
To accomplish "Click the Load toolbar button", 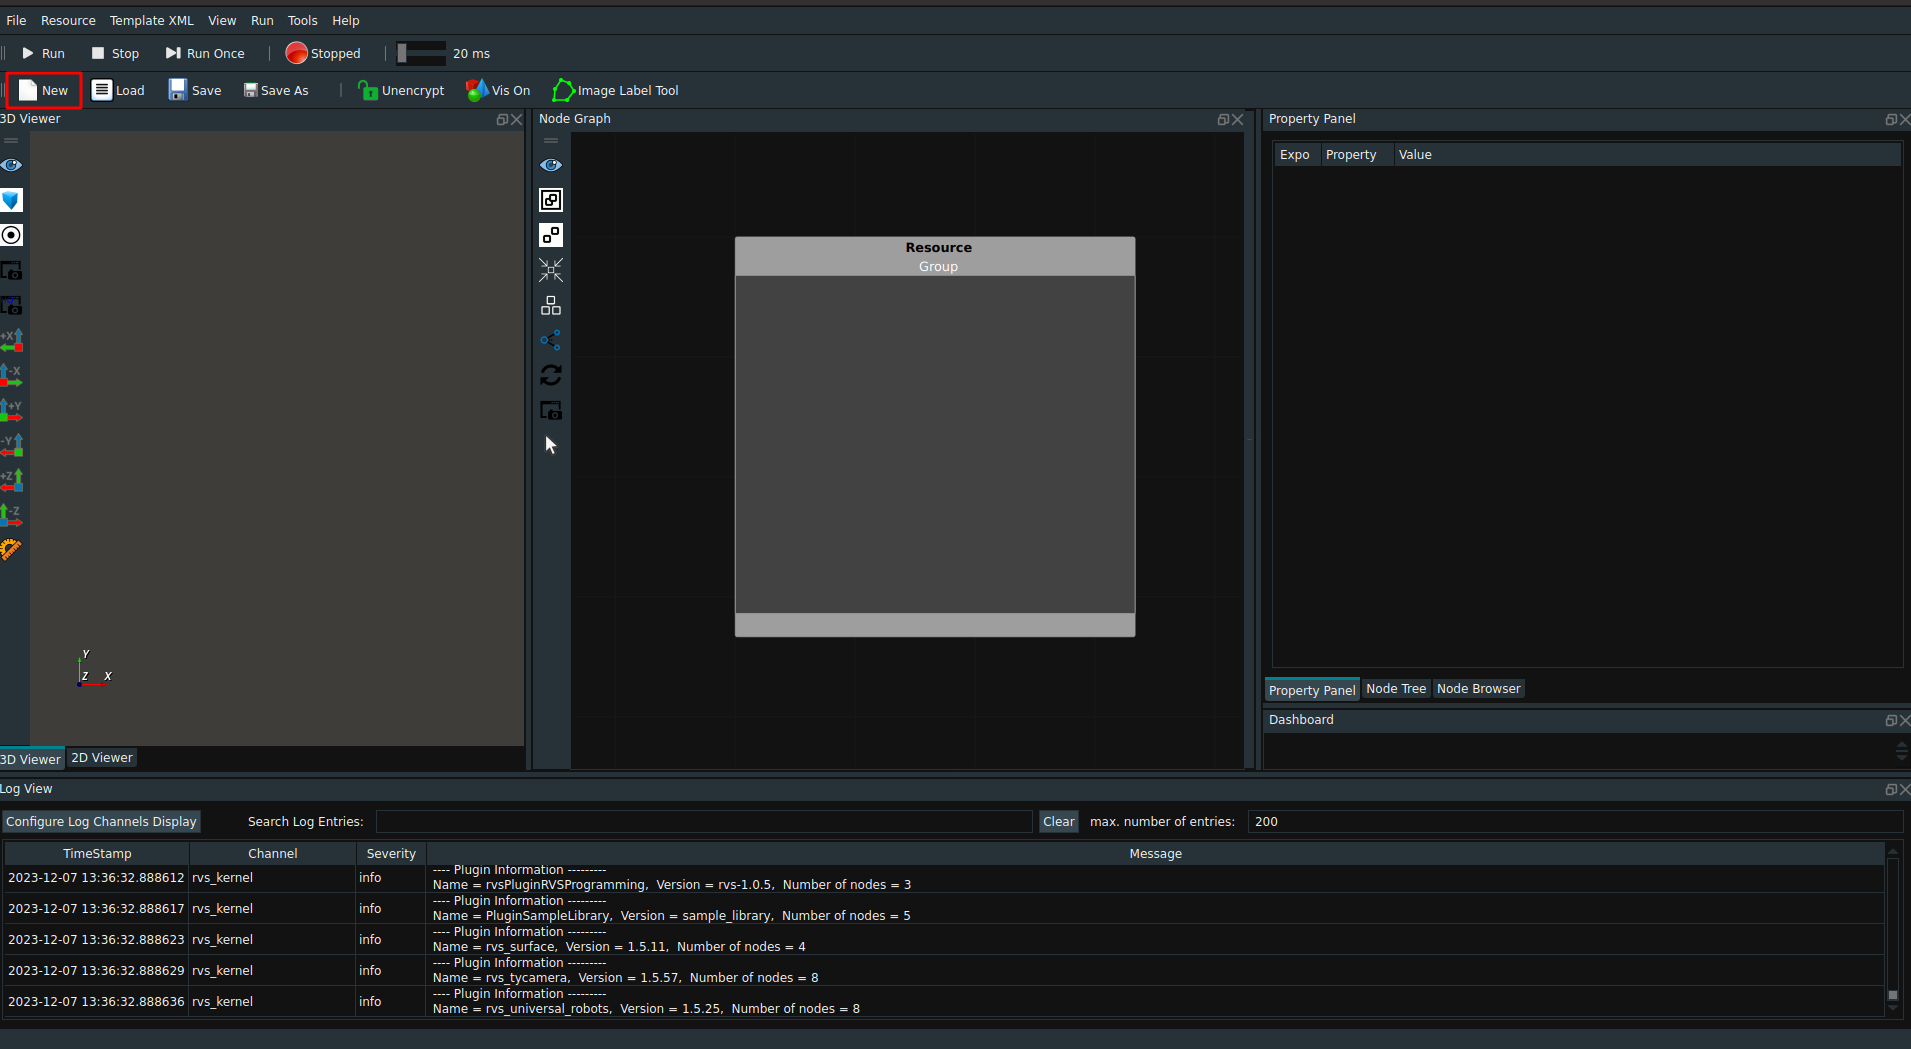I will [x=118, y=90].
